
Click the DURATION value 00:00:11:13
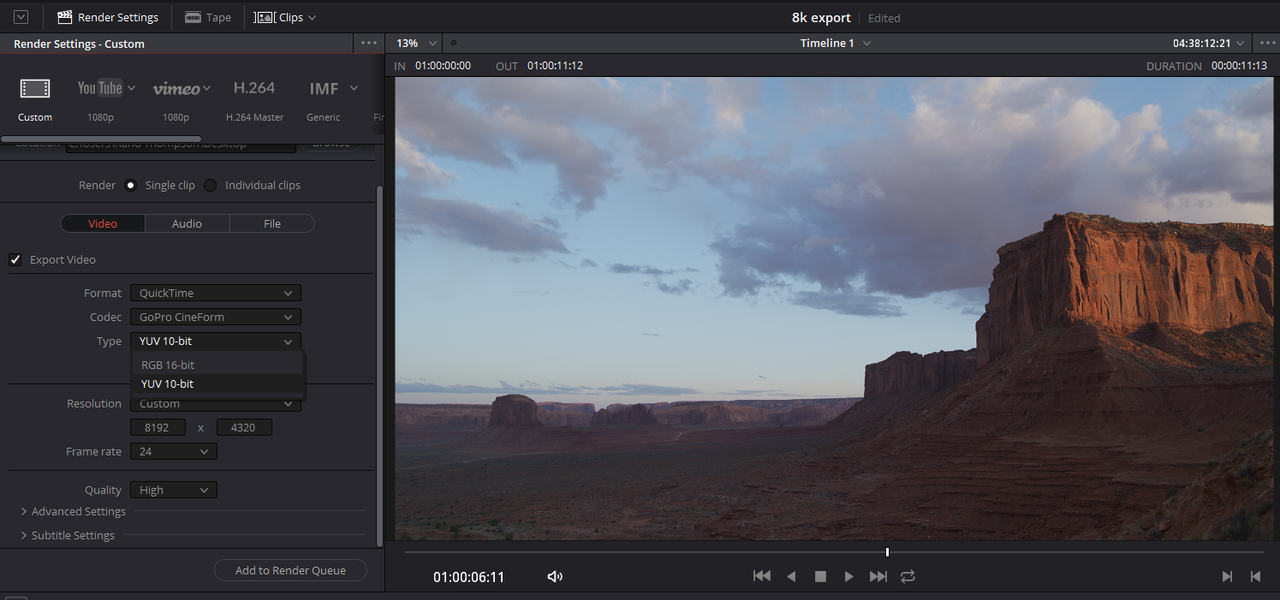tap(1239, 66)
